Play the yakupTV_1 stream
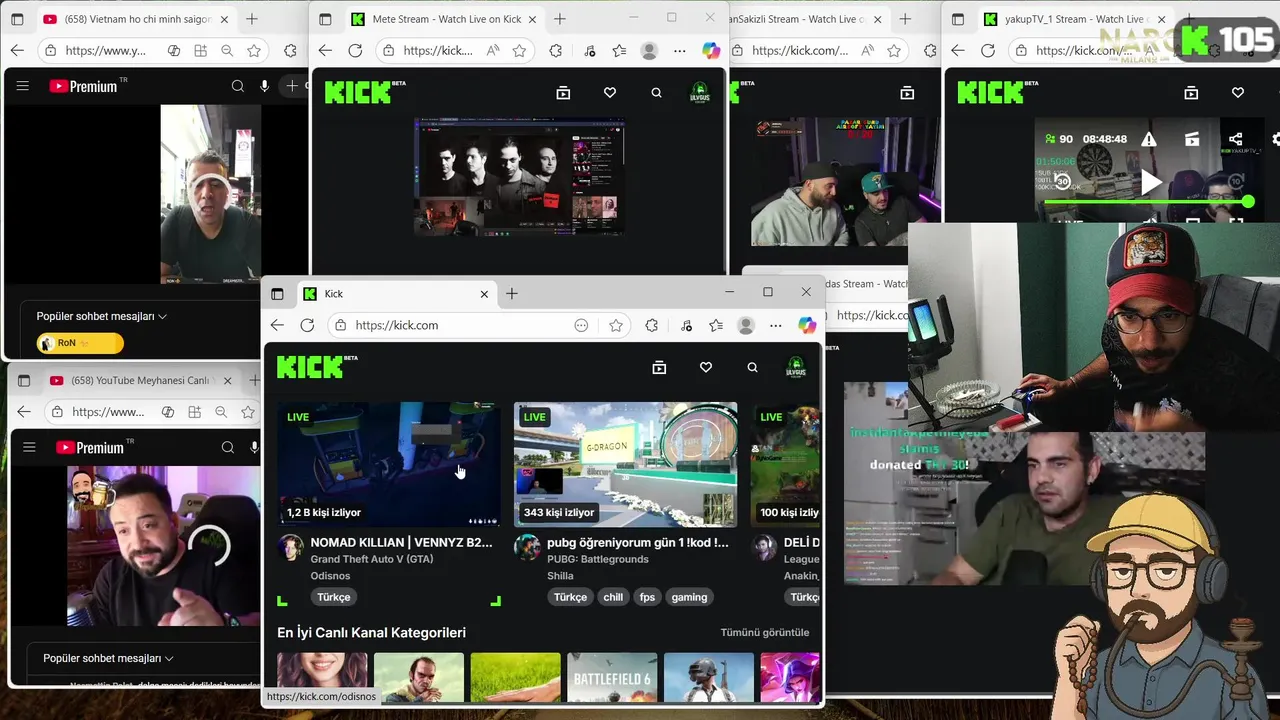This screenshot has width=1280, height=720. [1150, 182]
